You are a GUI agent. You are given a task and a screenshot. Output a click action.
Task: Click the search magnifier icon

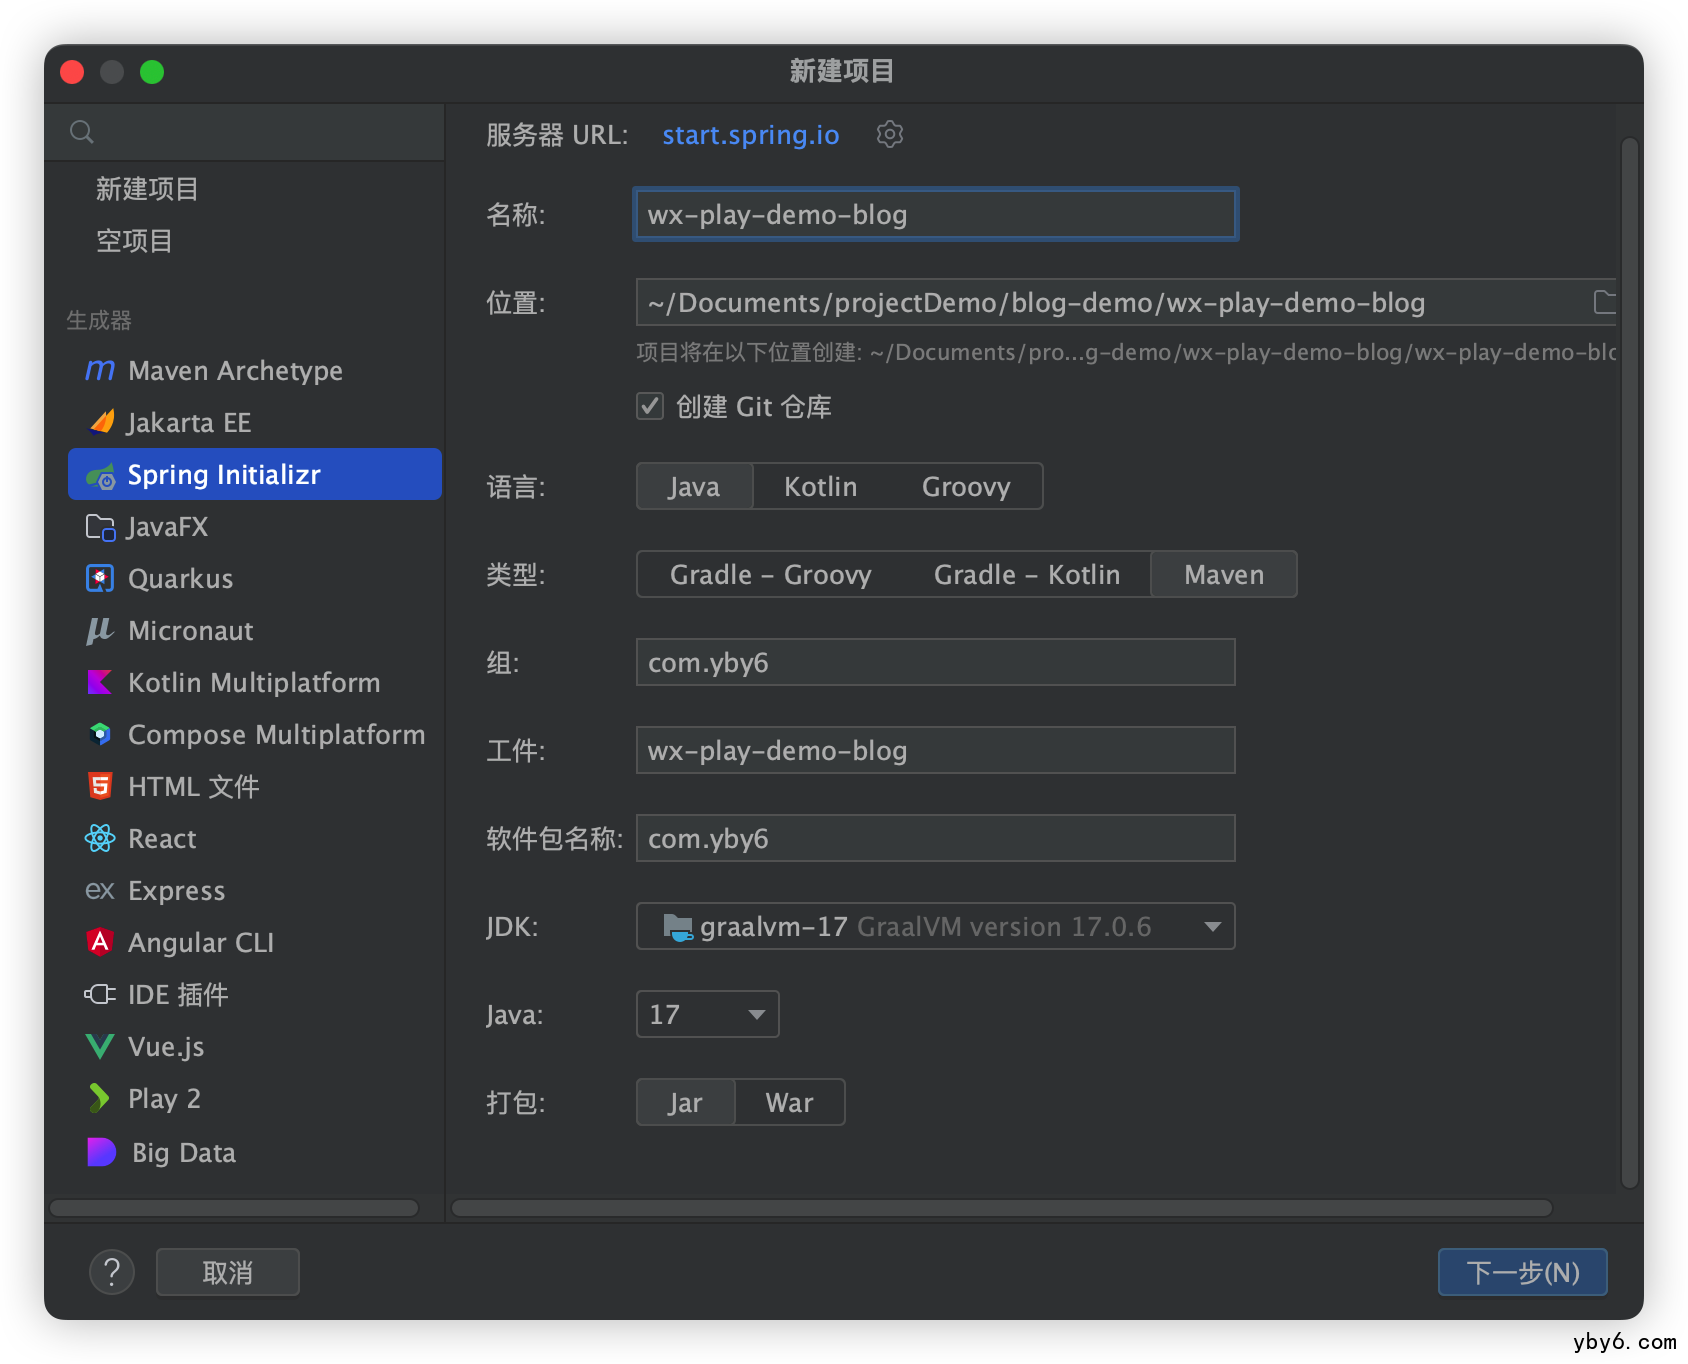82,132
